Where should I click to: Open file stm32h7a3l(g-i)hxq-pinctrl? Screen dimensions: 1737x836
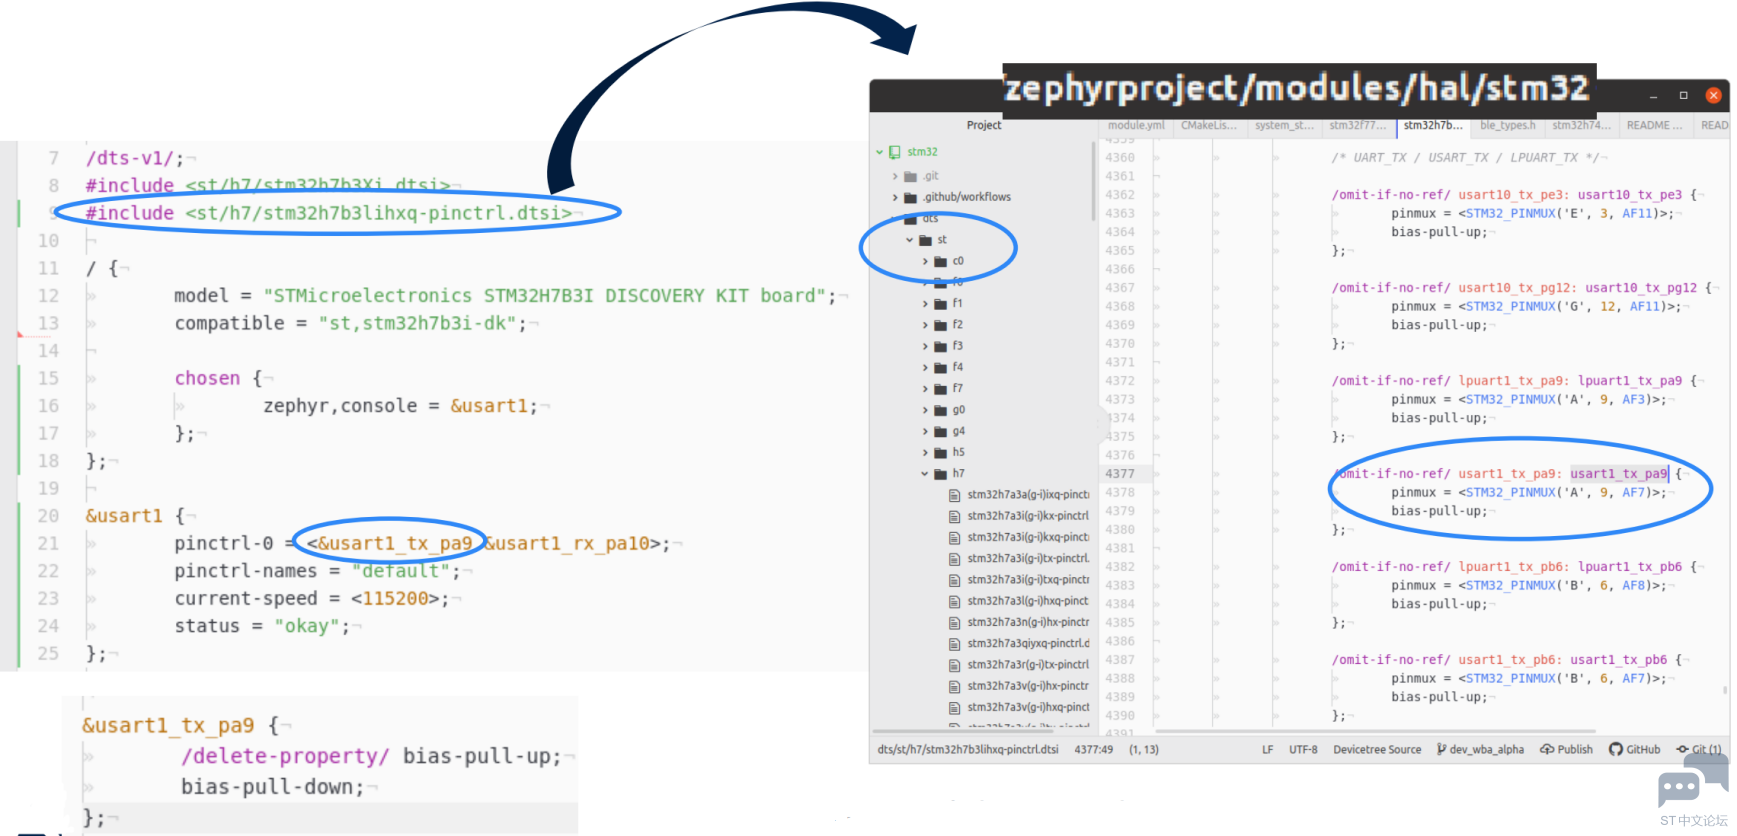[x=1028, y=601]
